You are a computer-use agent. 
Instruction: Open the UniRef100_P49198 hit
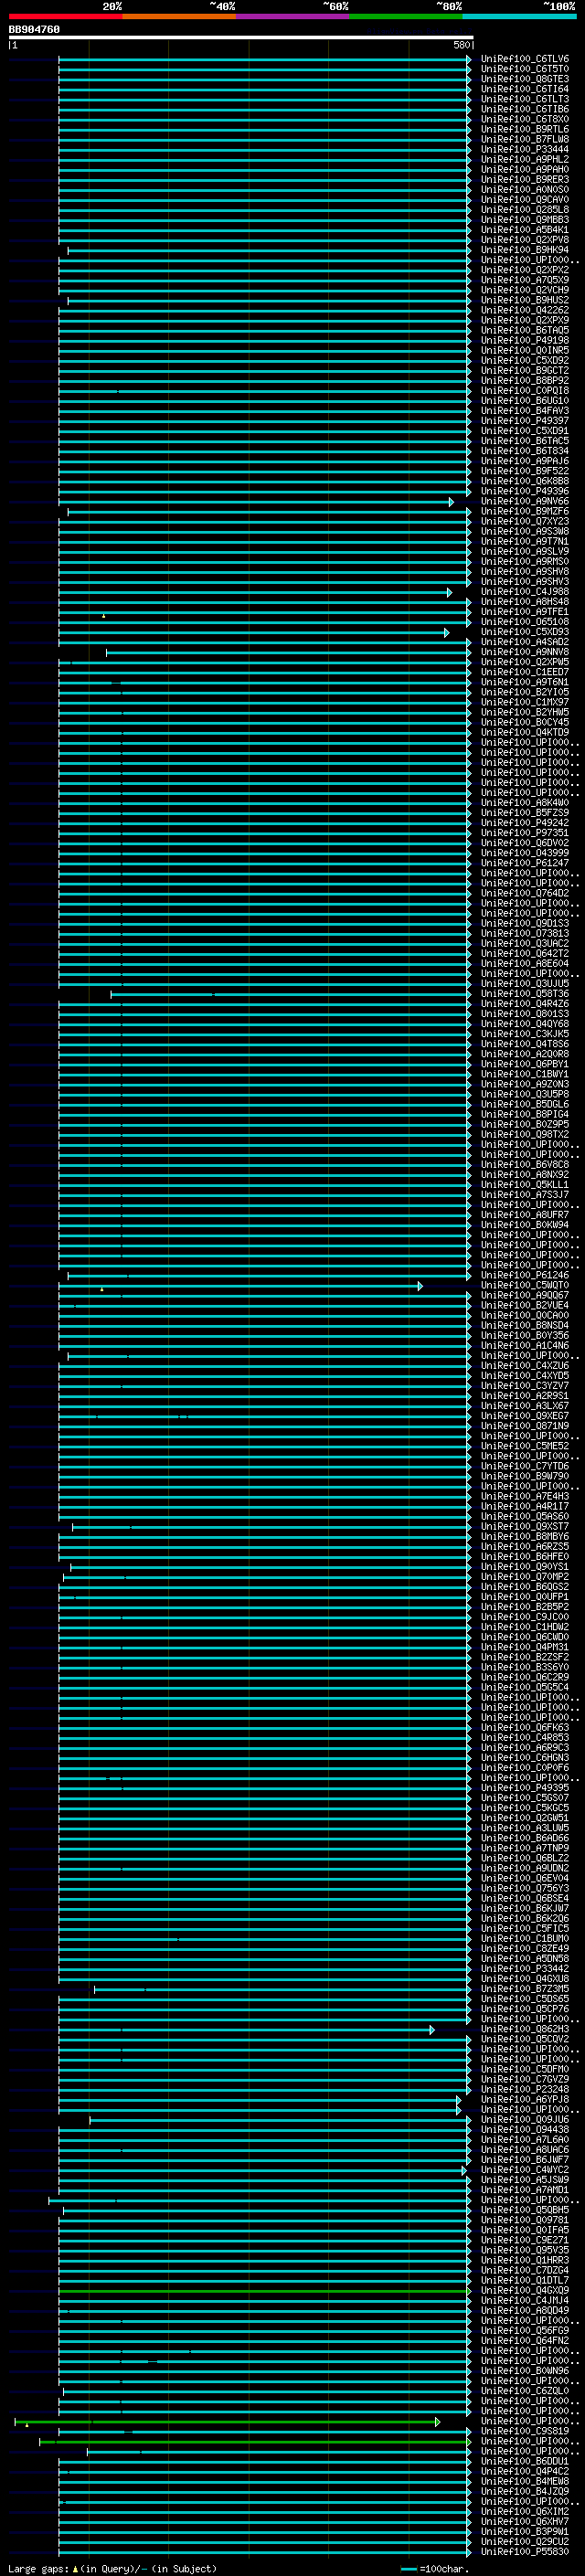point(524,341)
